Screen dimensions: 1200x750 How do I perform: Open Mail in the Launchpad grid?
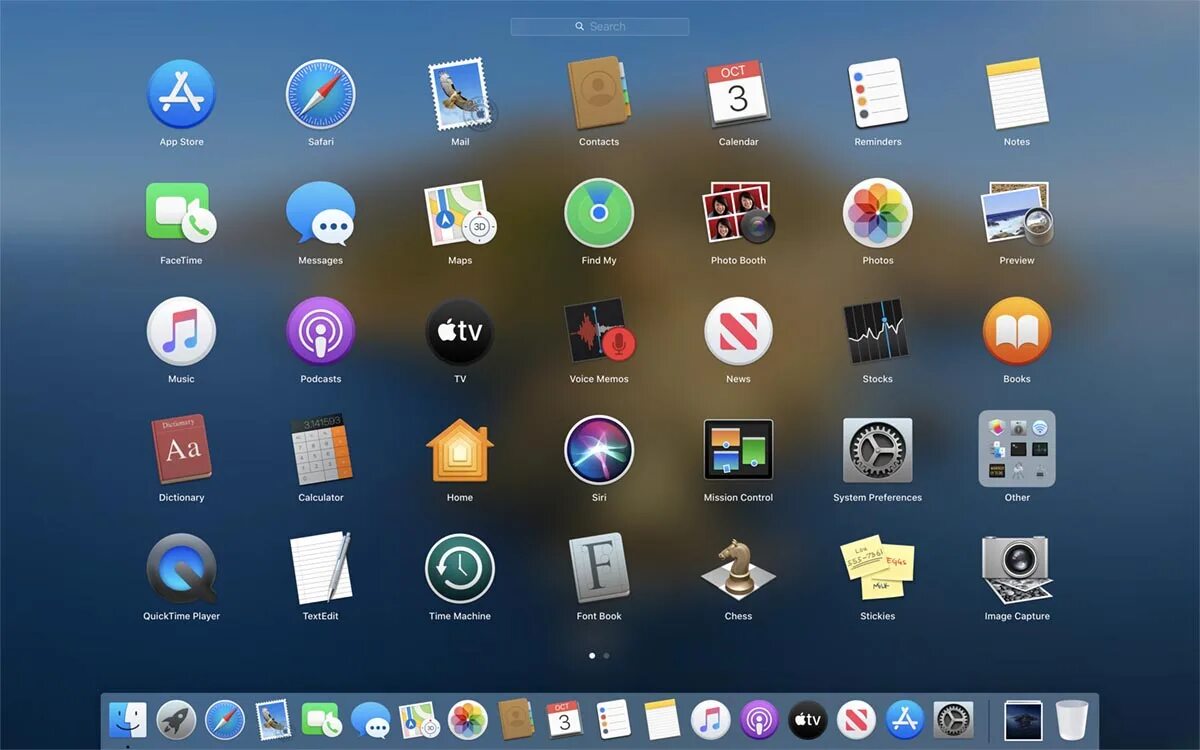point(460,95)
